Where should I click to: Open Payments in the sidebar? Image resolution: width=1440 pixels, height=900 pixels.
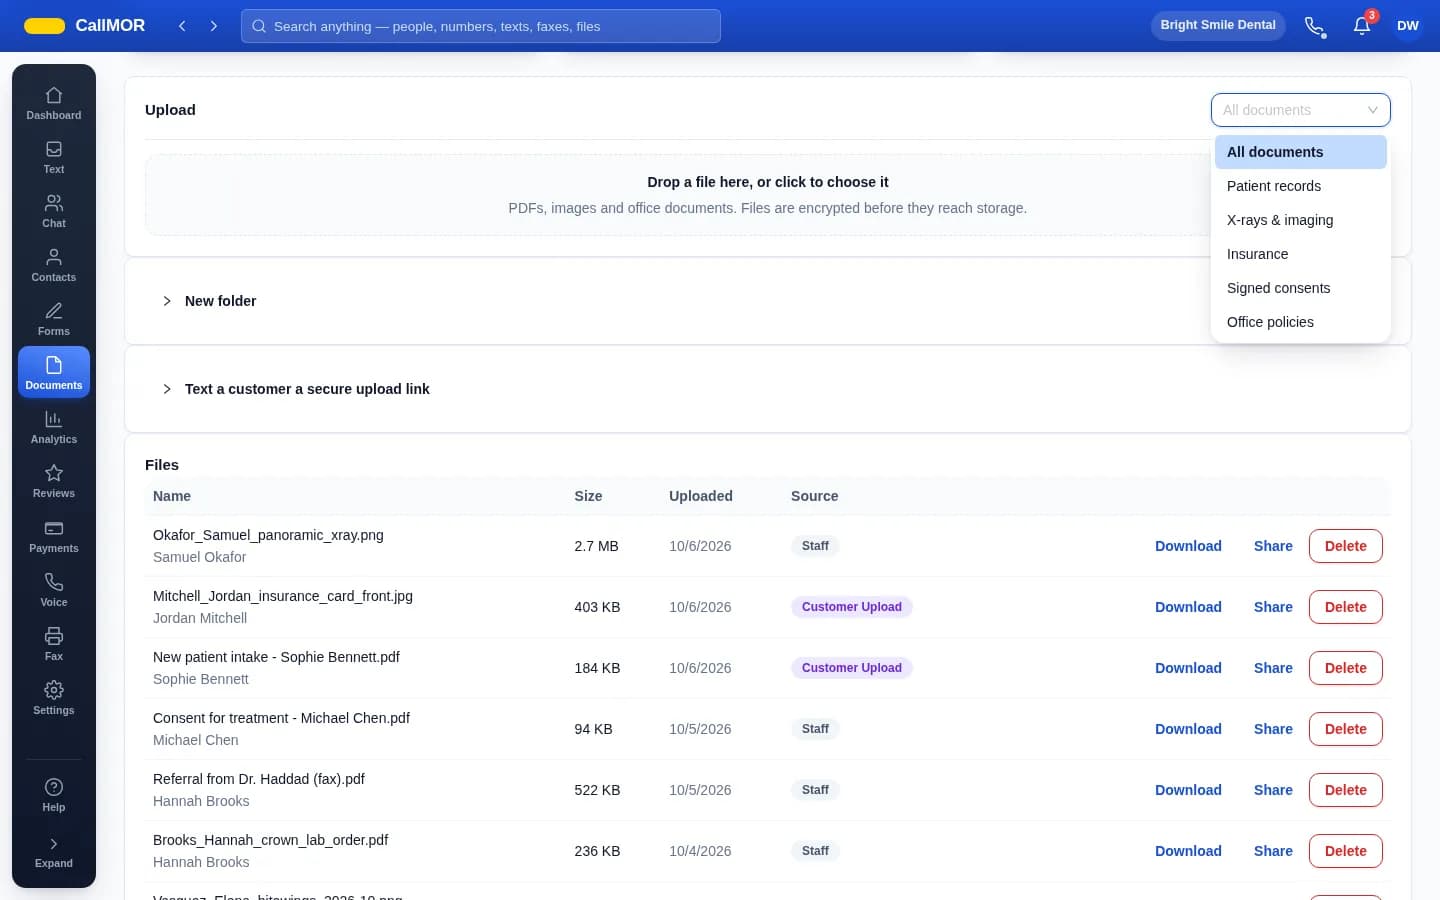click(x=54, y=536)
